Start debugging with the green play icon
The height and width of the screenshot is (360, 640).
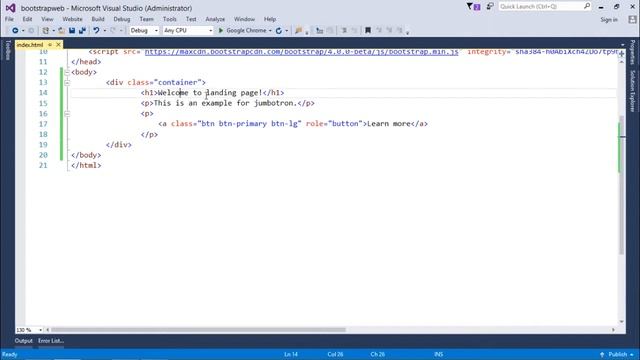coord(221,31)
